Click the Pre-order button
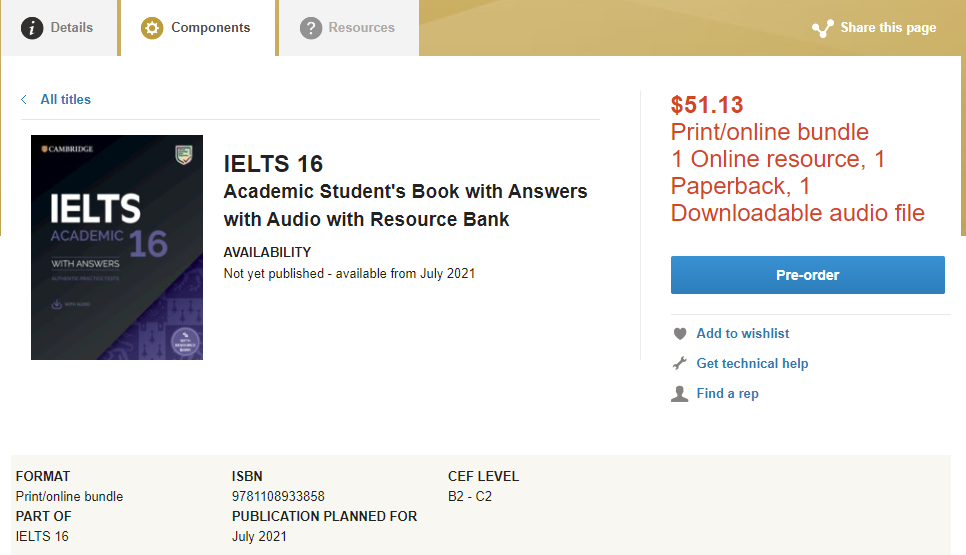 tap(808, 275)
